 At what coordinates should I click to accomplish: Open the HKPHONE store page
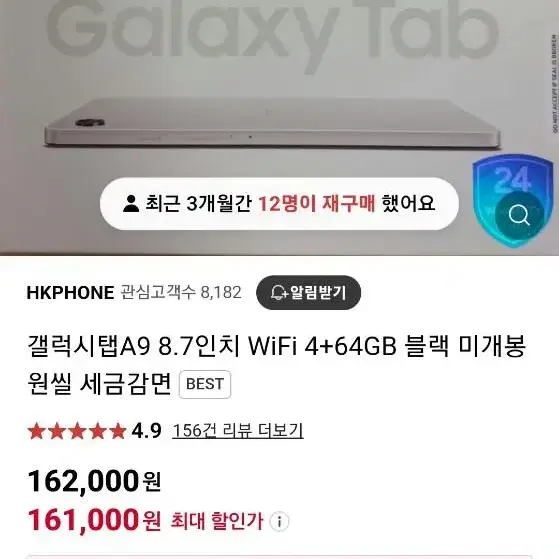tap(70, 293)
